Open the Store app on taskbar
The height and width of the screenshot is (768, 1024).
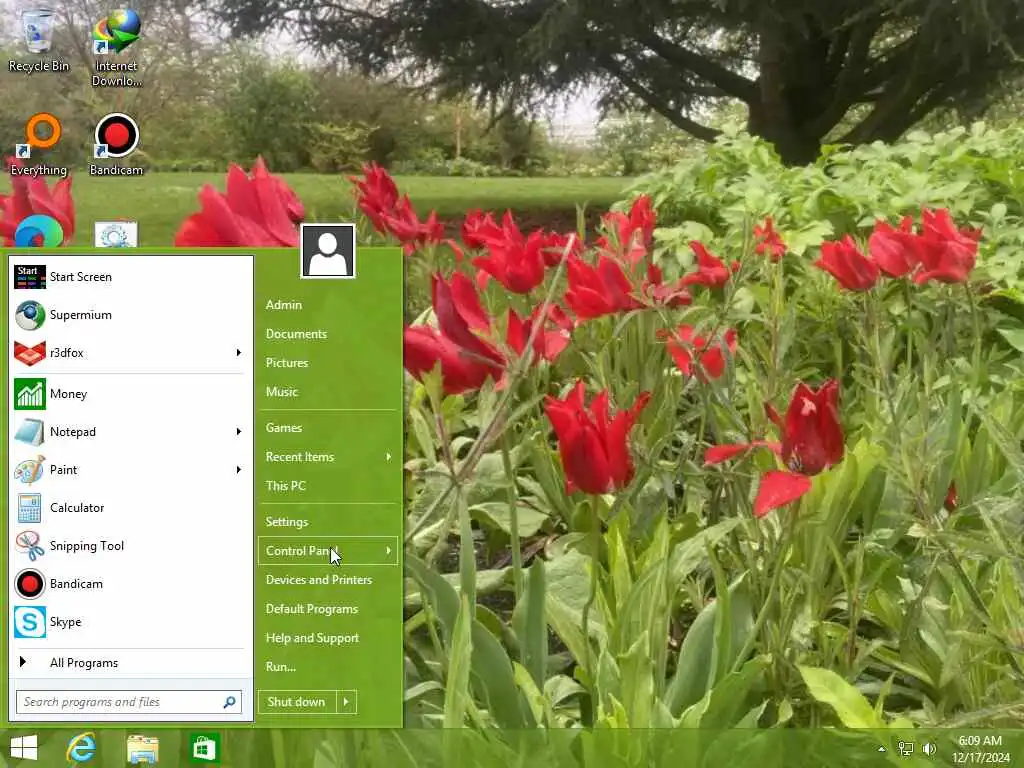[204, 748]
